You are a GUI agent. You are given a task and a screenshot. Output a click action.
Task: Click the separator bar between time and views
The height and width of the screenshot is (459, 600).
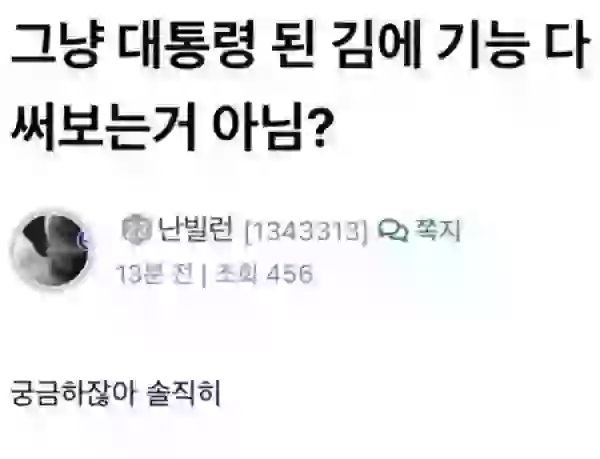point(204,275)
